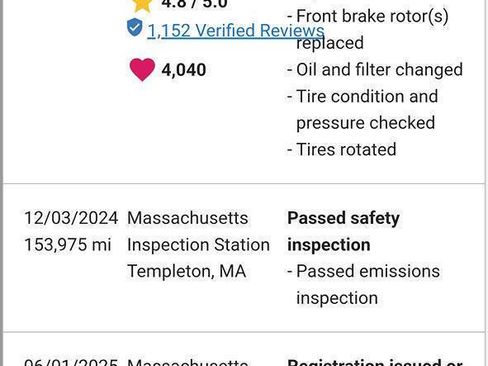Click the gold rating star icon
Image resolution: width=488 pixels, height=366 pixels.
click(x=142, y=5)
